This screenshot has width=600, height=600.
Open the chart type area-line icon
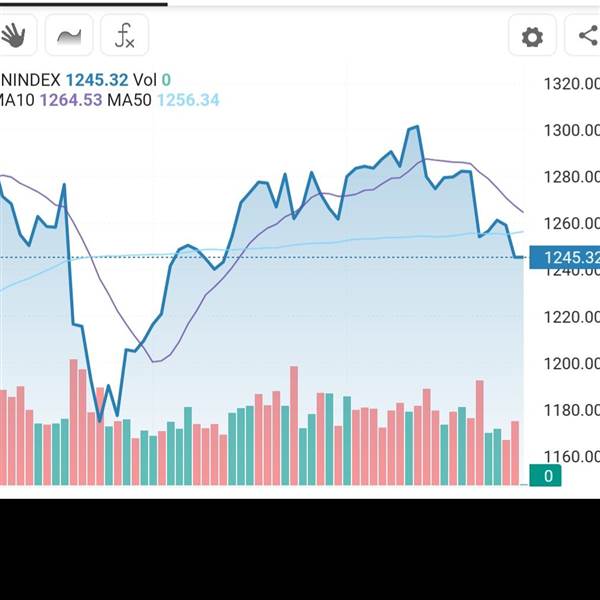[x=69, y=35]
